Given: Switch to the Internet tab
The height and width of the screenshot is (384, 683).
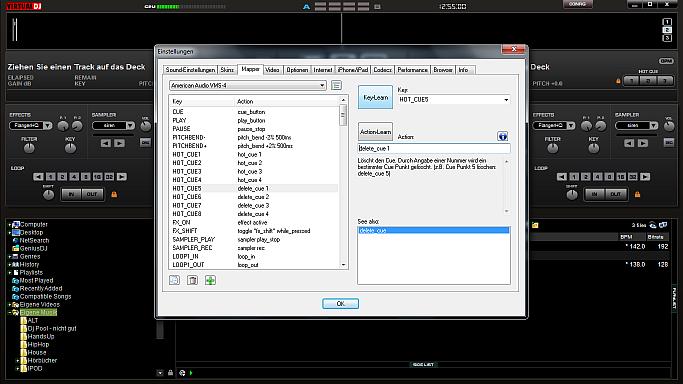Looking at the screenshot, I should coord(323,70).
